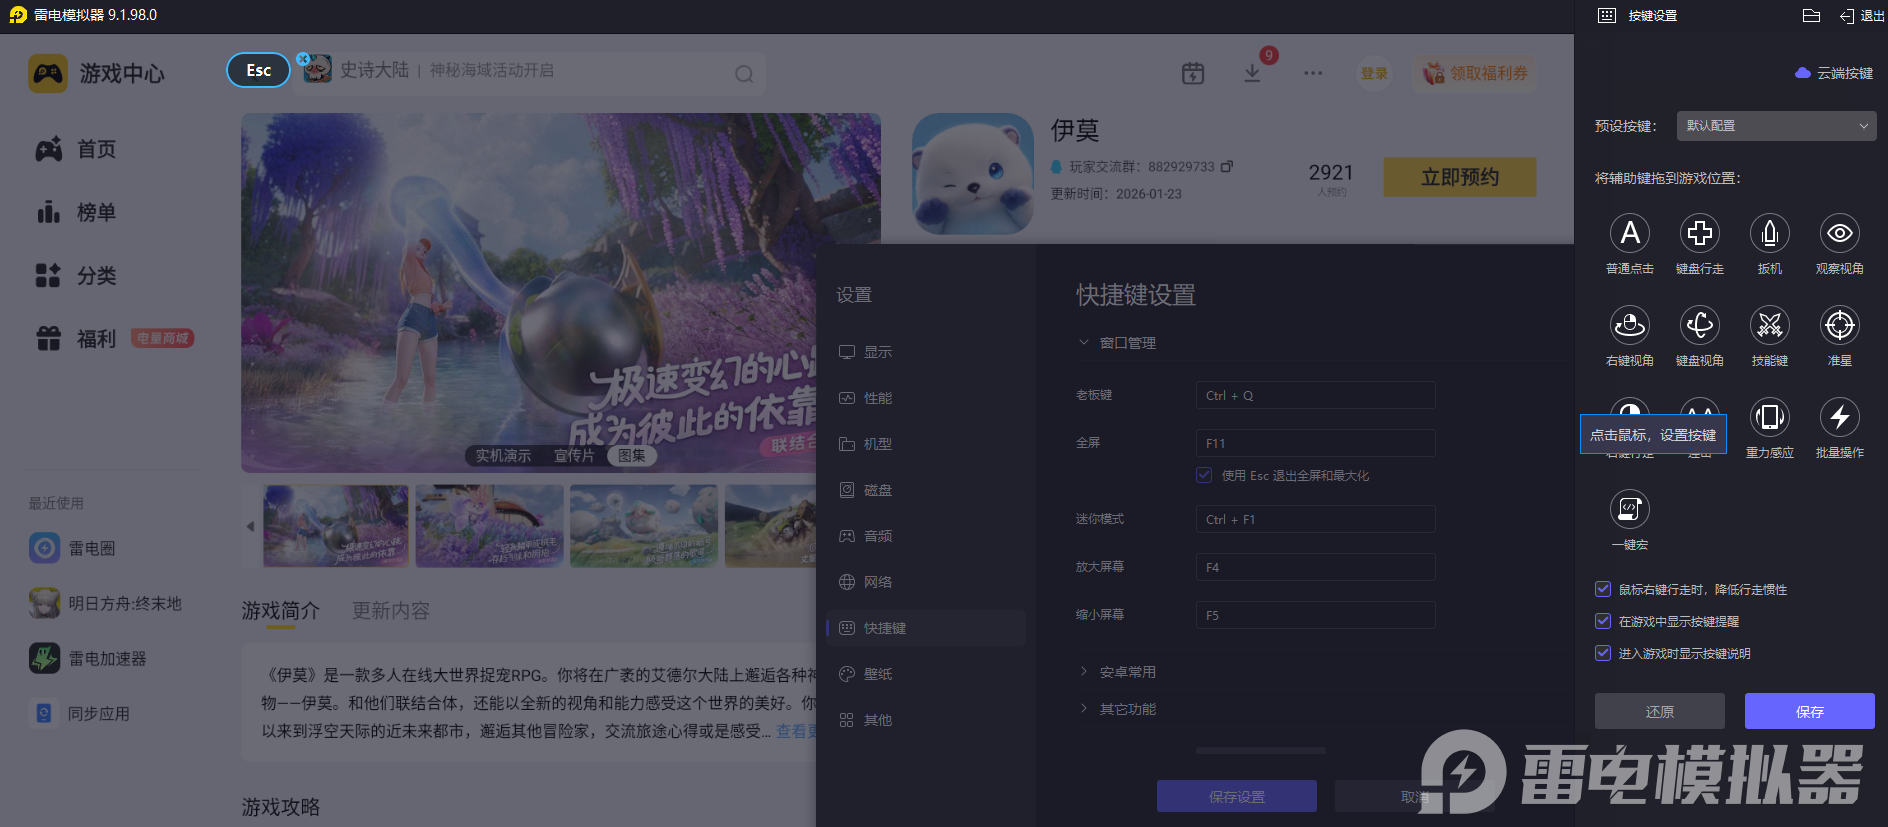
Task: Open 音频 settings tab
Action: [x=926, y=536]
